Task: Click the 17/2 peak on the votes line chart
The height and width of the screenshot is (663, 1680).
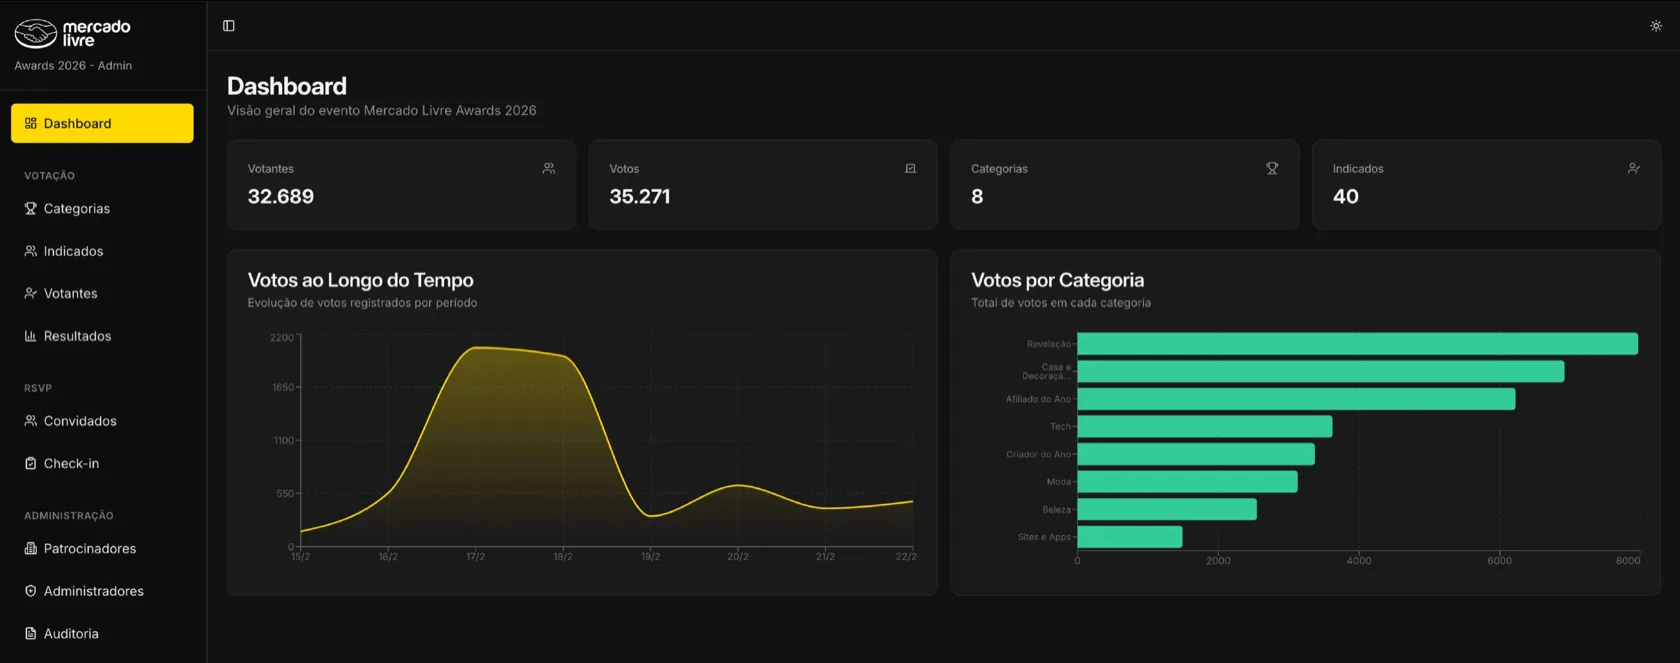Action: 477,348
